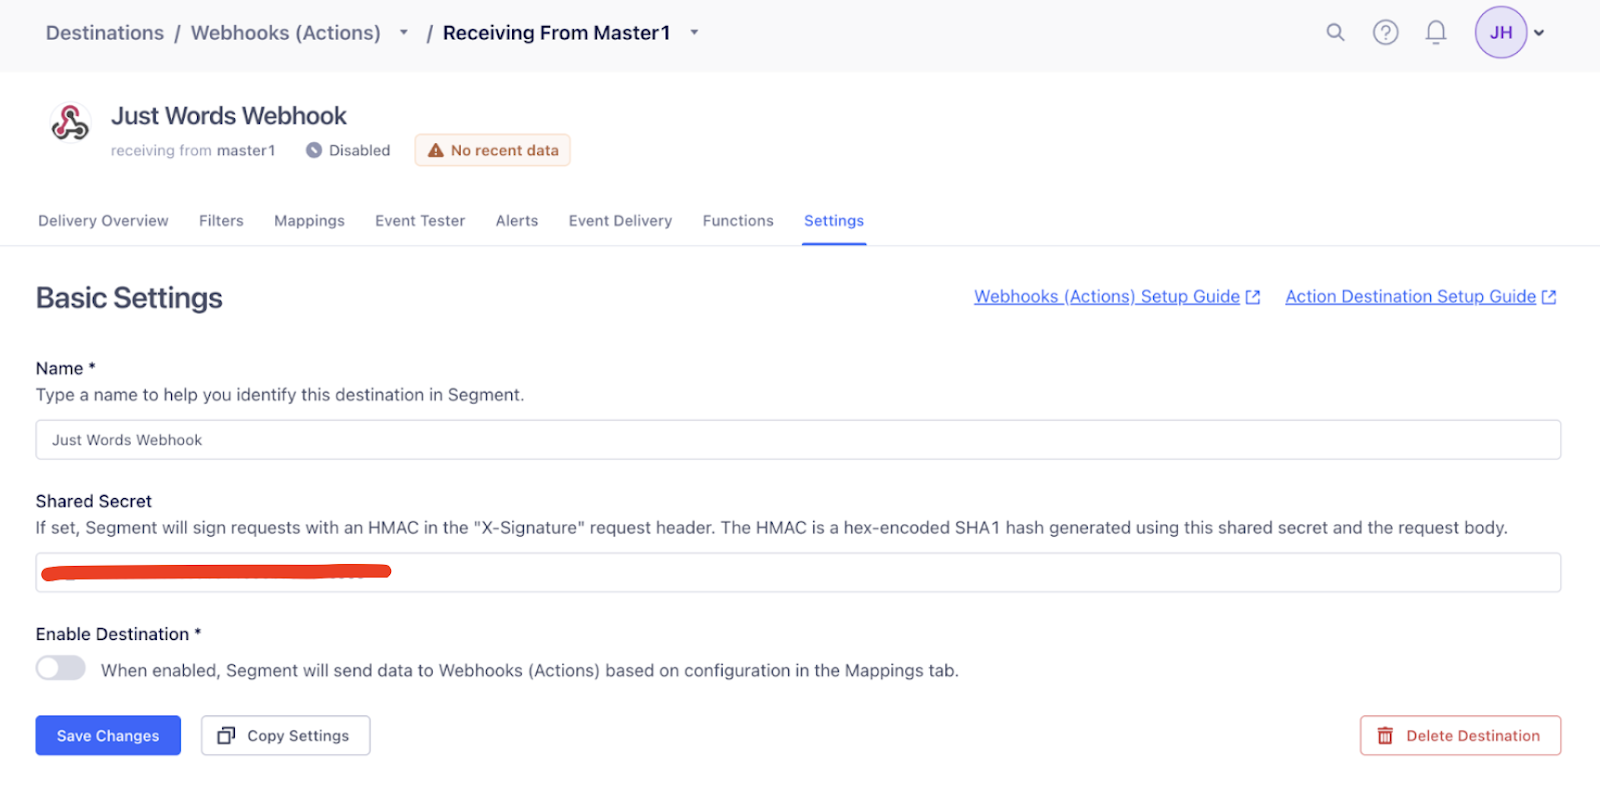Click the Disabled status indicator
The image size is (1600, 797).
[348, 150]
